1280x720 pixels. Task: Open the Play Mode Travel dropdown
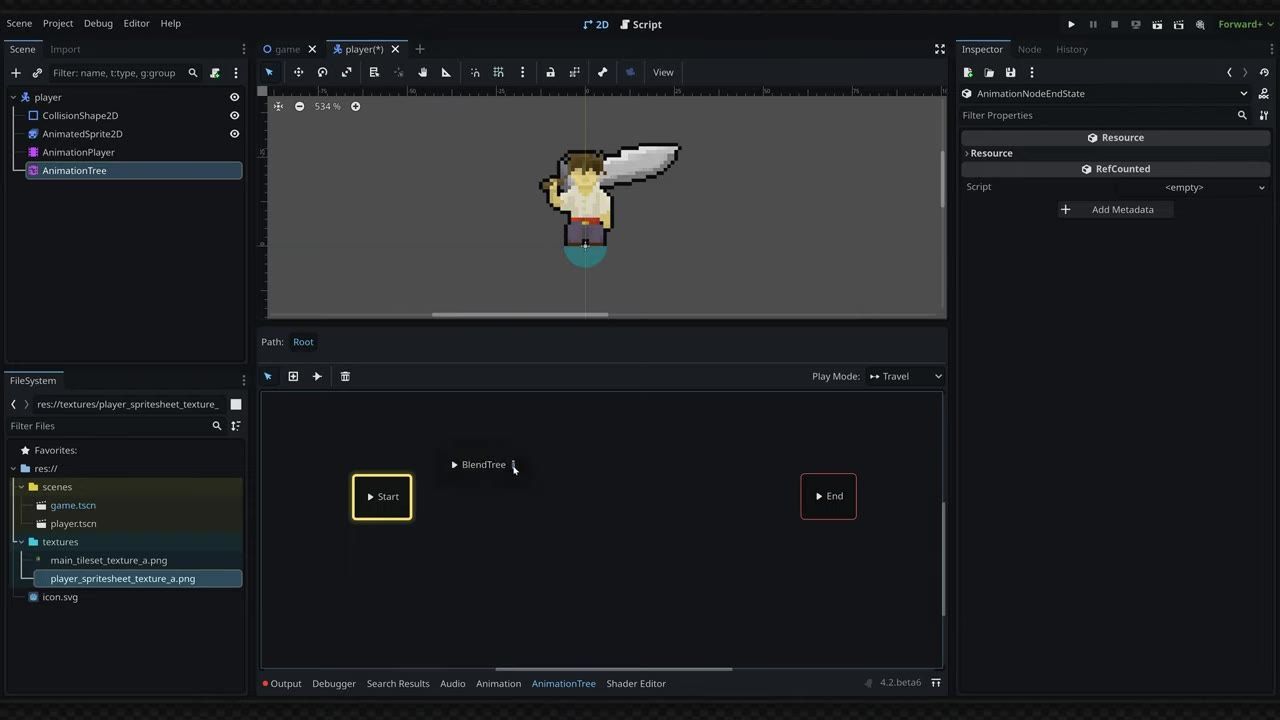(905, 376)
